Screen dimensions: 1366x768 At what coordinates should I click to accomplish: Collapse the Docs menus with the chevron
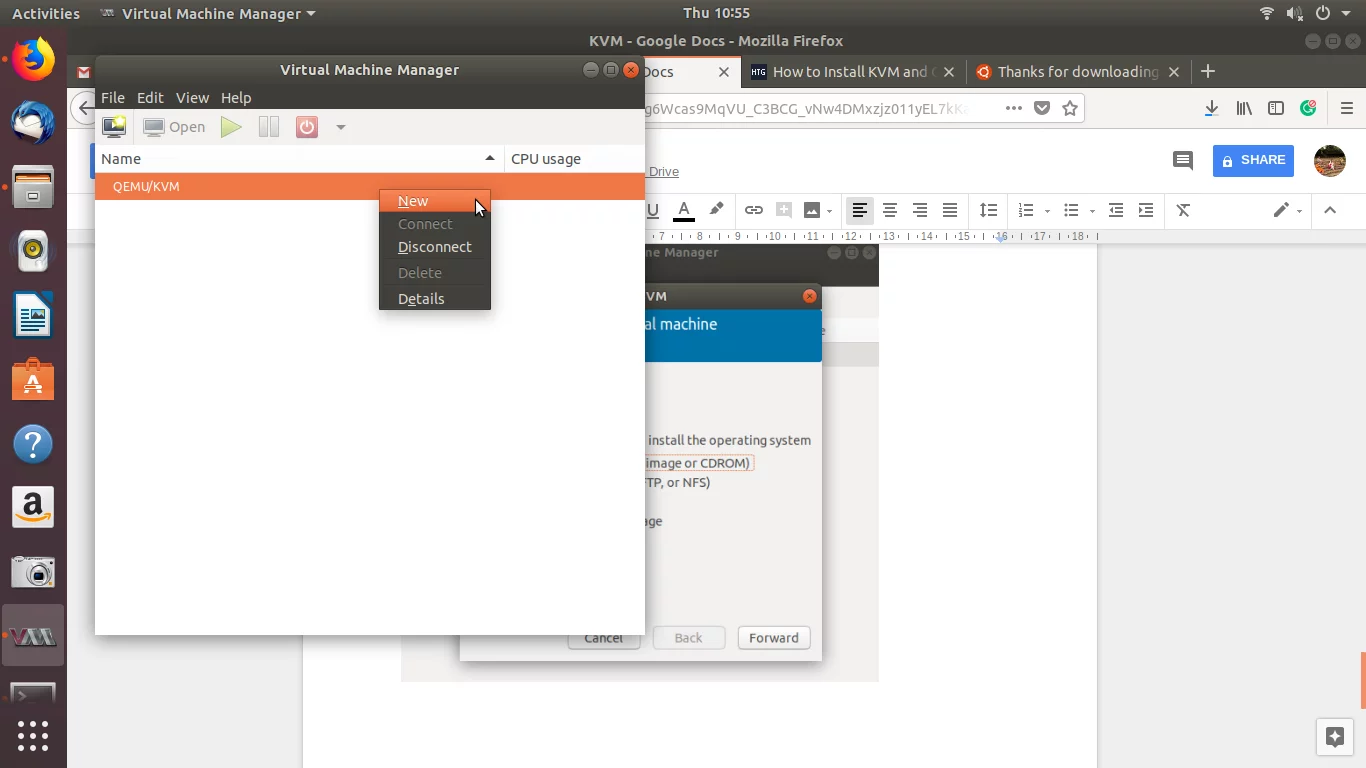pyautogui.click(x=1330, y=210)
